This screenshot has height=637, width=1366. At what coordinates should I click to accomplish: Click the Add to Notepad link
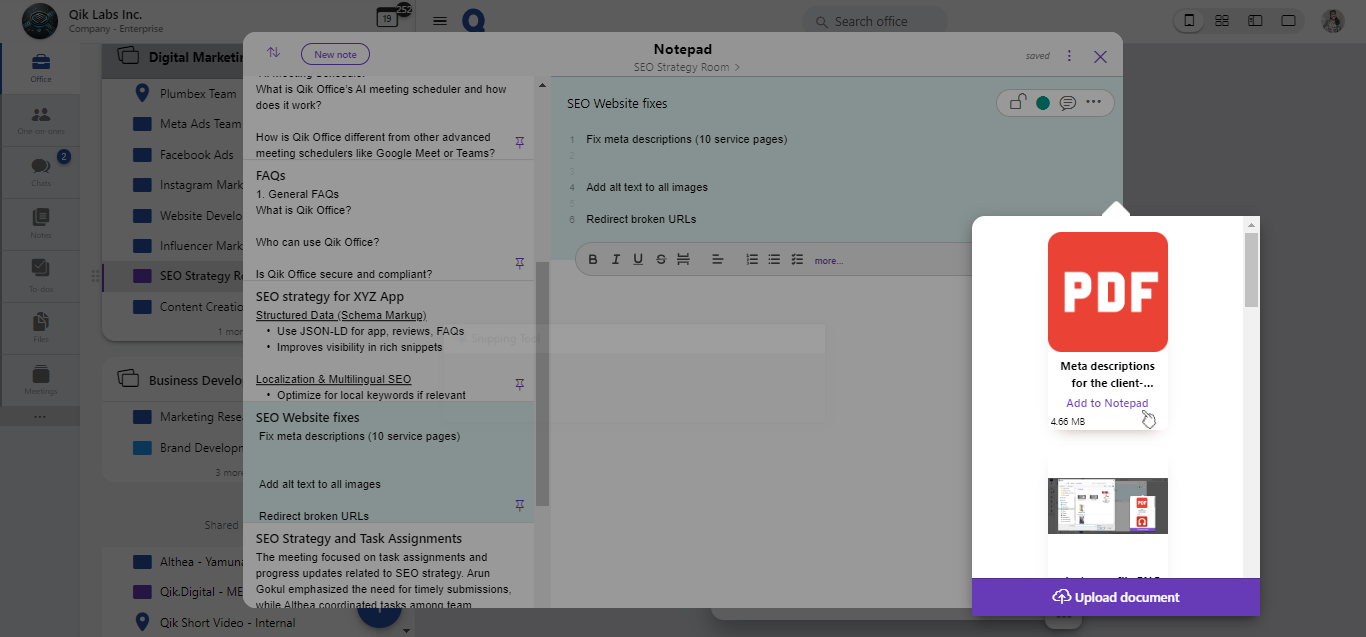tap(1107, 402)
